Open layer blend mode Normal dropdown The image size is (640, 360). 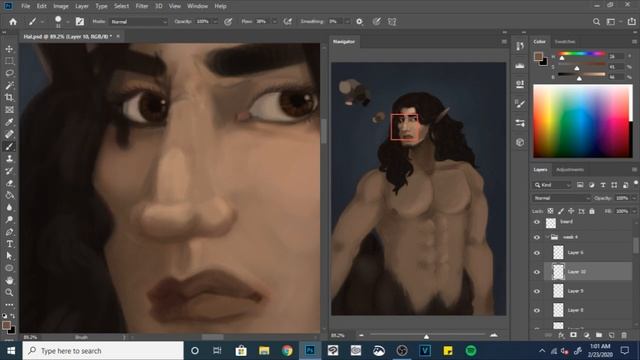(x=561, y=198)
